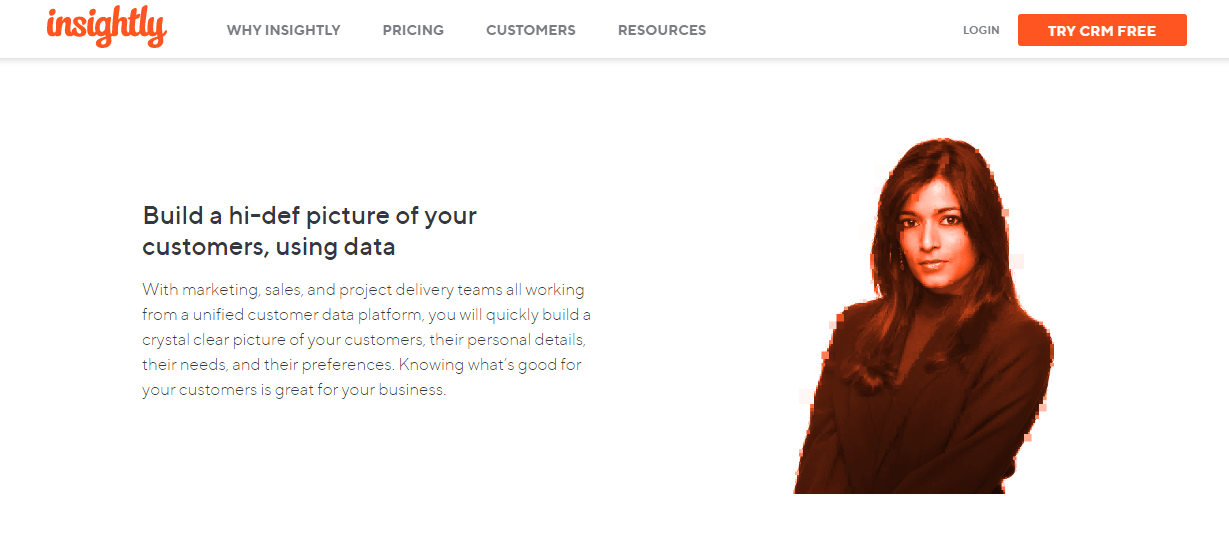The image size is (1229, 549).
Task: Click the Try CRM Free button
Action: tap(1102, 30)
